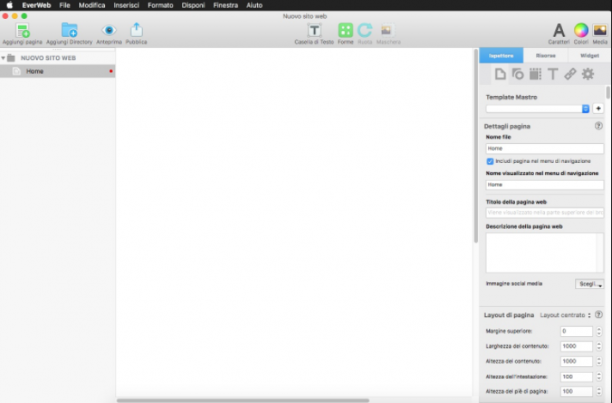The width and height of the screenshot is (612, 403).
Task: Select the page settings inspector icon
Action: coord(500,74)
